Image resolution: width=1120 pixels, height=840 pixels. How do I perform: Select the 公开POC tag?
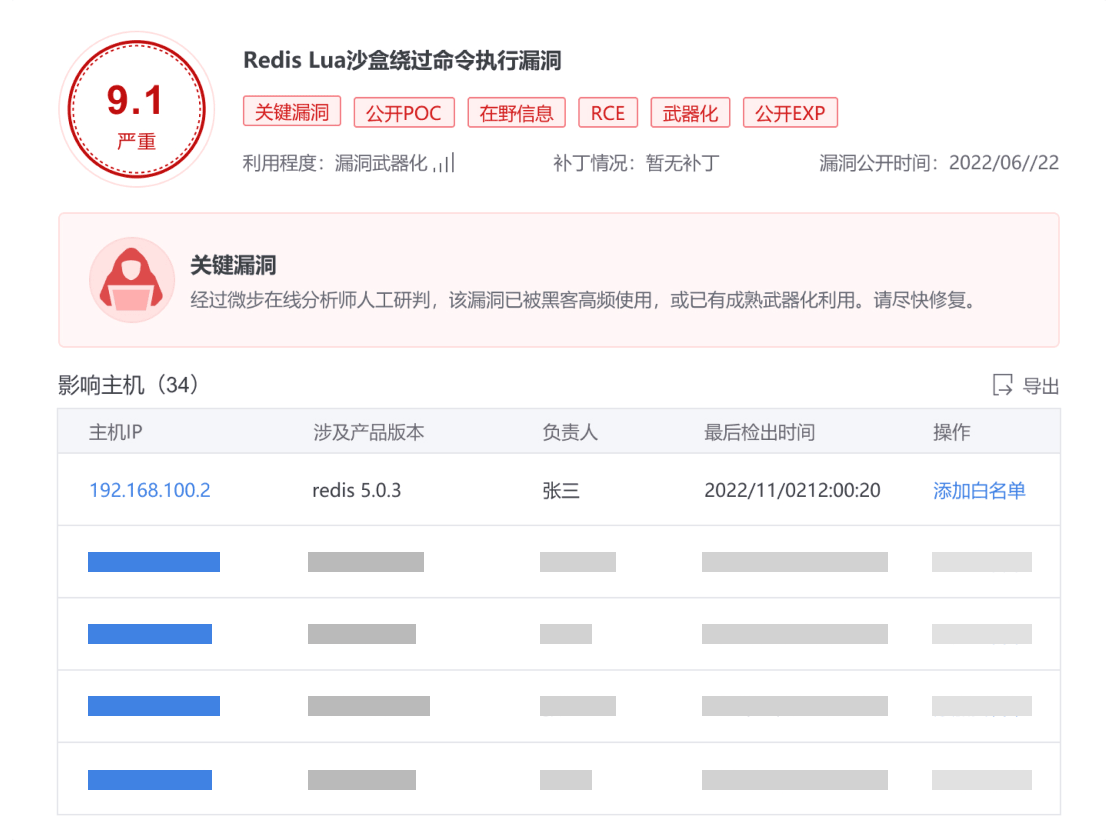pos(404,113)
